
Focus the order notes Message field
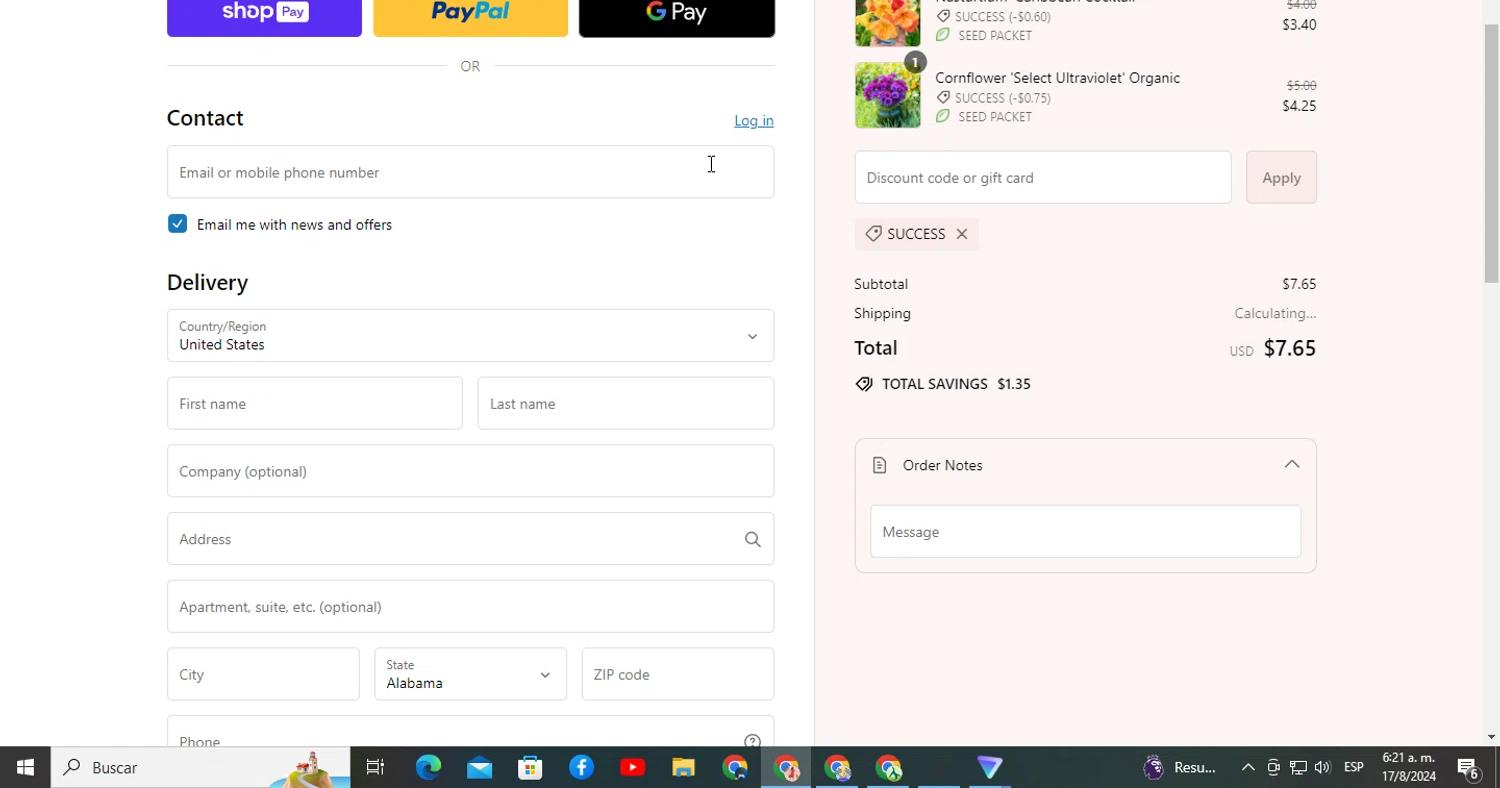pyautogui.click(x=1085, y=532)
